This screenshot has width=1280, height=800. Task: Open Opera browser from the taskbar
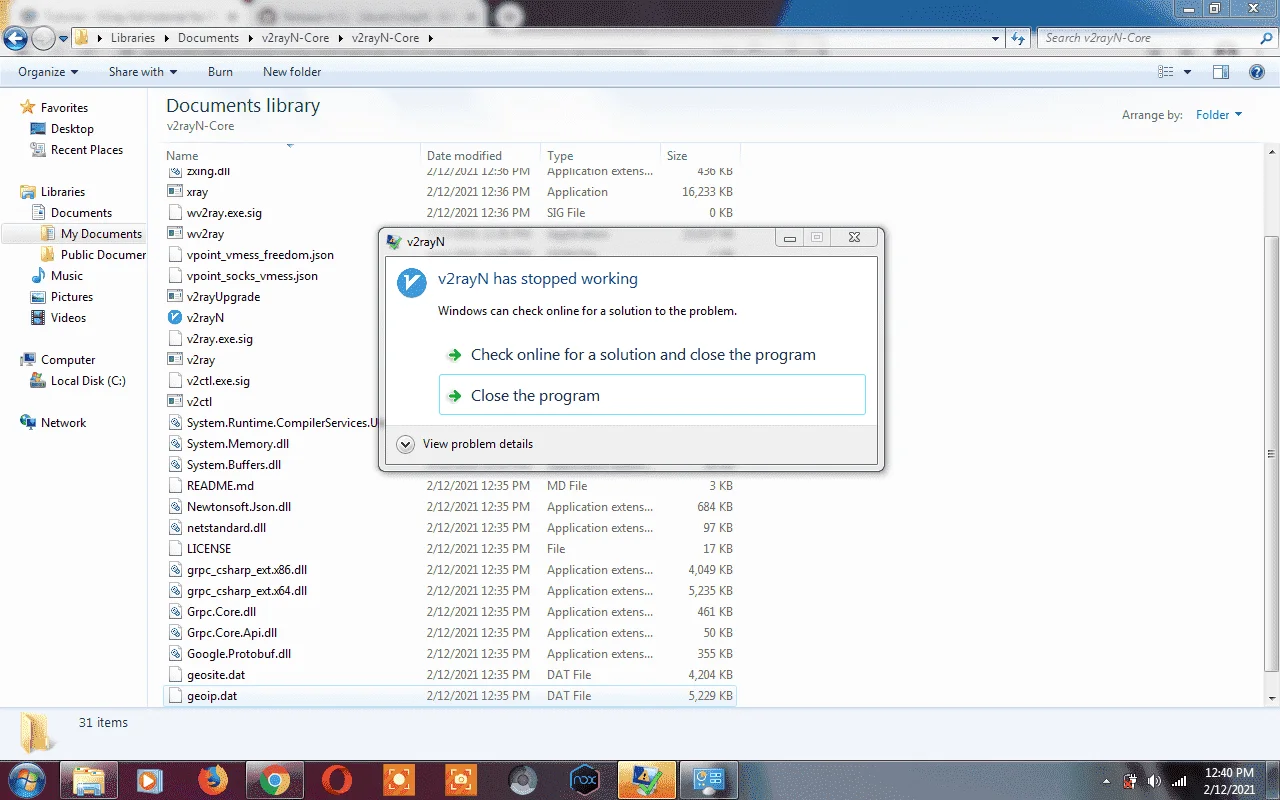click(337, 780)
